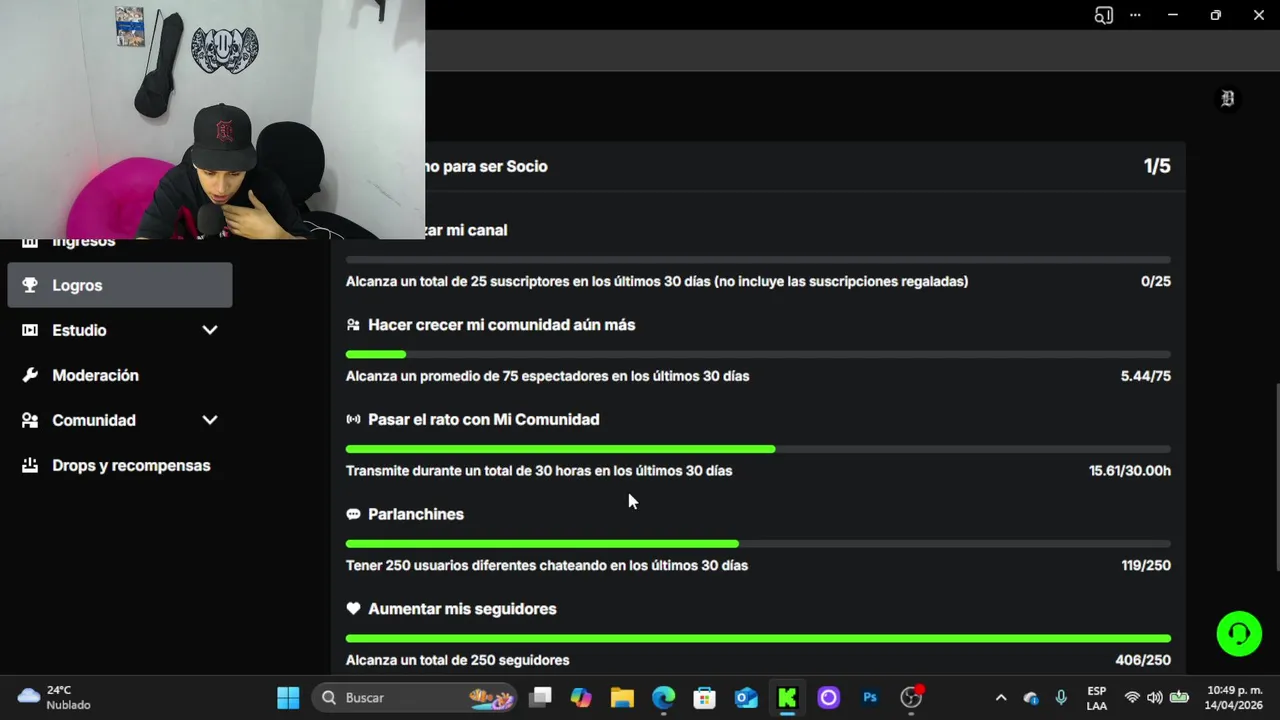Click the wrench icon beside Moderación
This screenshot has height=720, width=1280.
point(30,375)
